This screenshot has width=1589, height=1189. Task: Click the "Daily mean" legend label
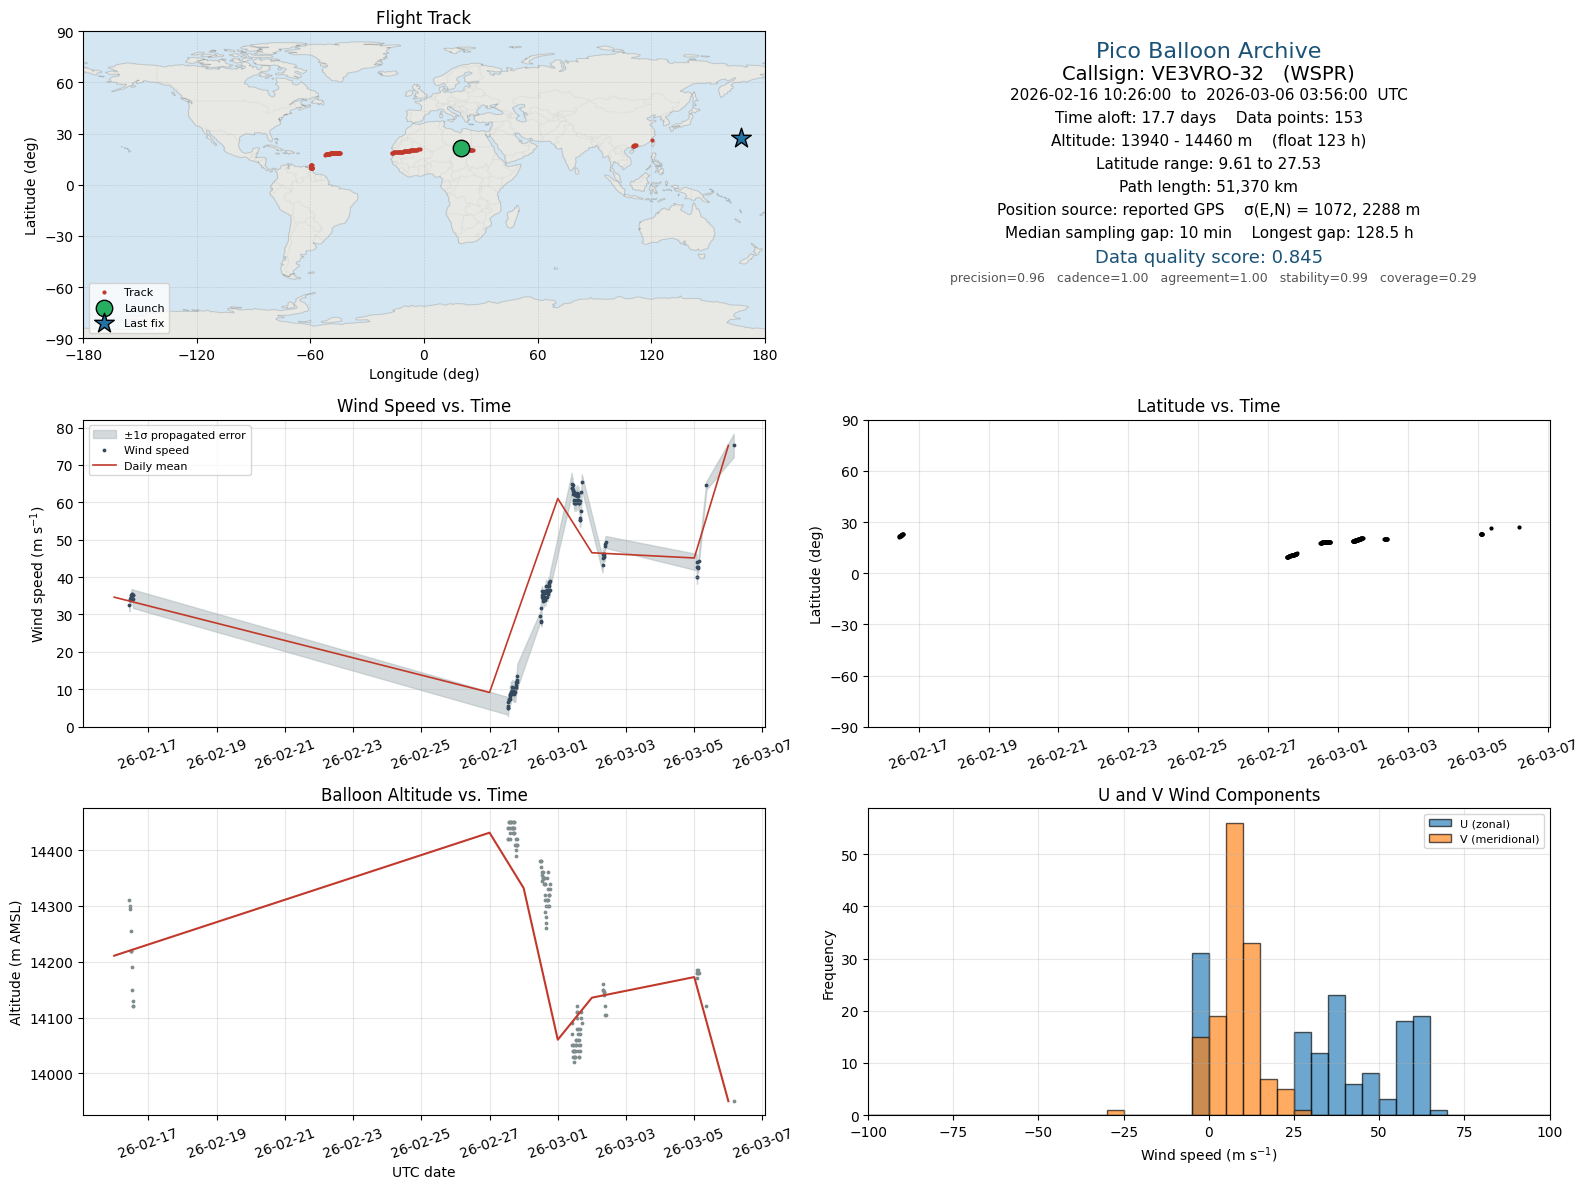155,466
